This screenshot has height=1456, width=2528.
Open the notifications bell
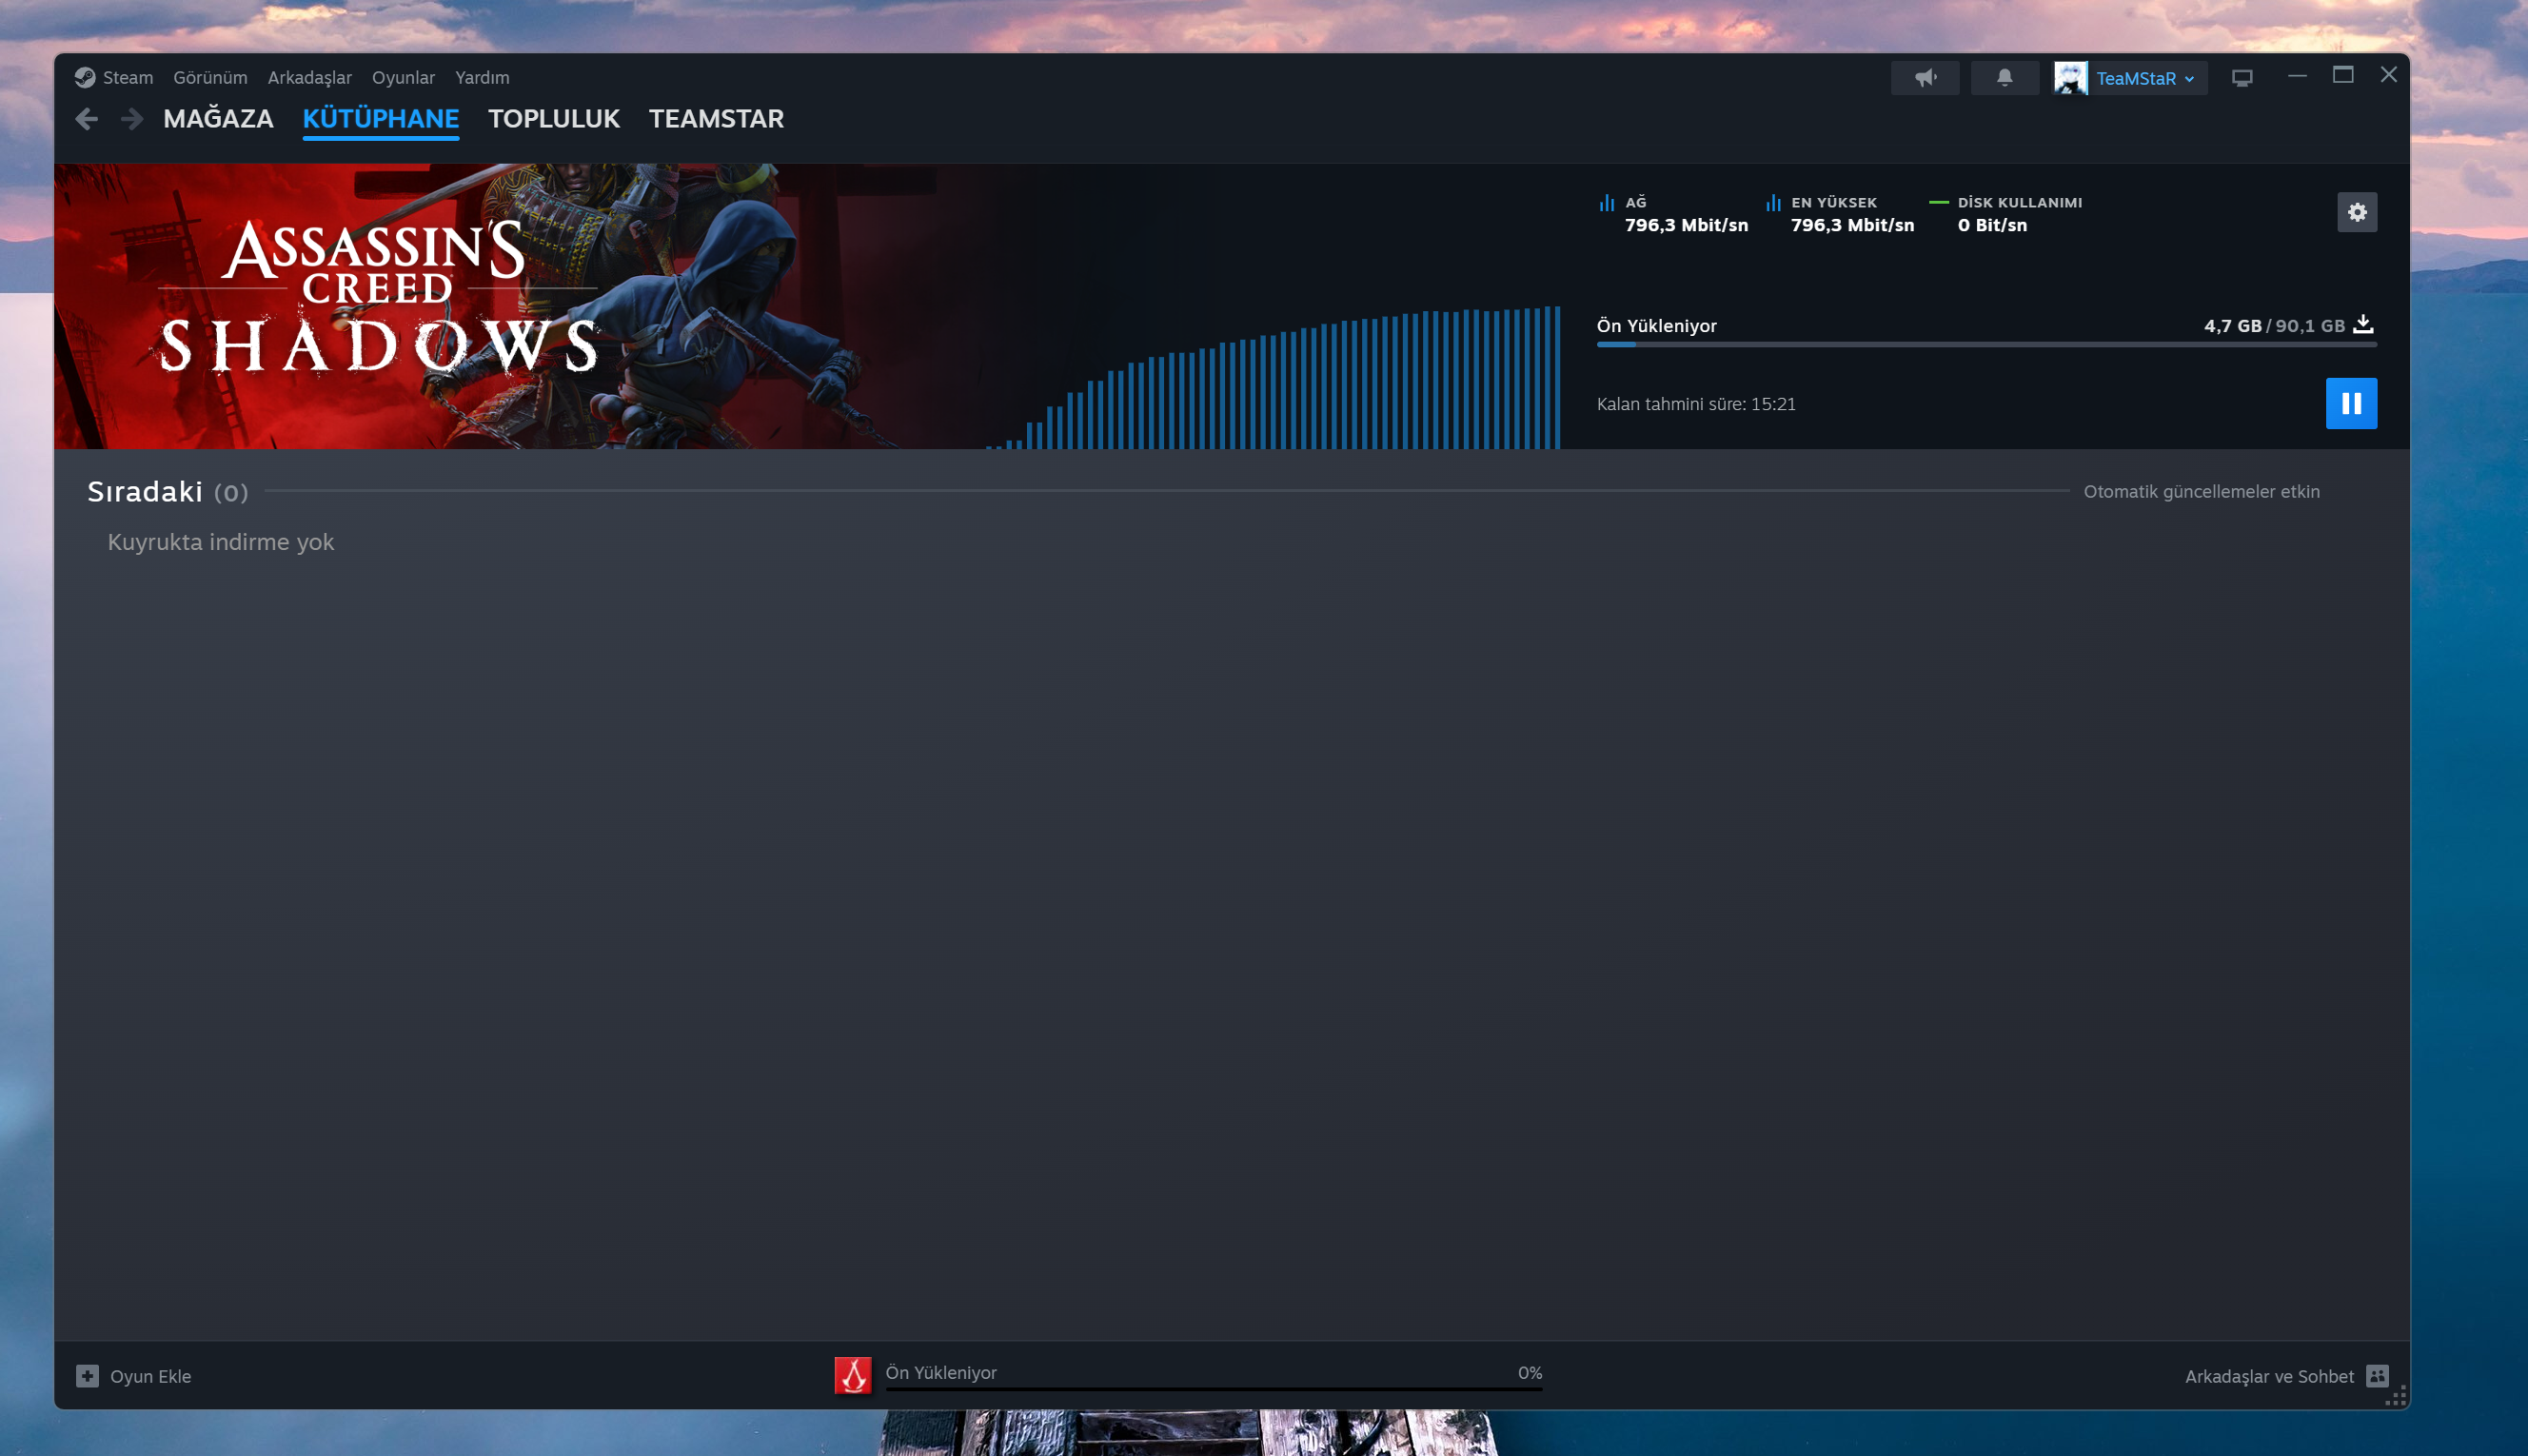pos(2005,78)
